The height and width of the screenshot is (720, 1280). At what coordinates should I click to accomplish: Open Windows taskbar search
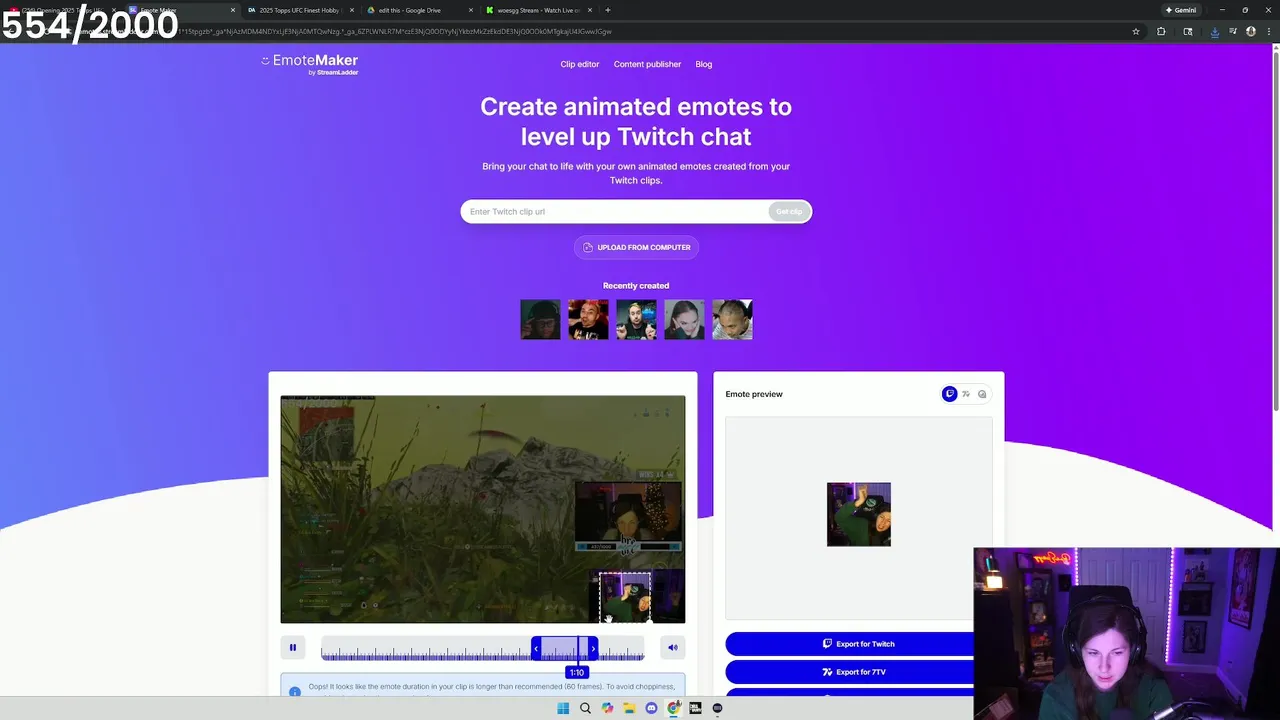coord(585,708)
